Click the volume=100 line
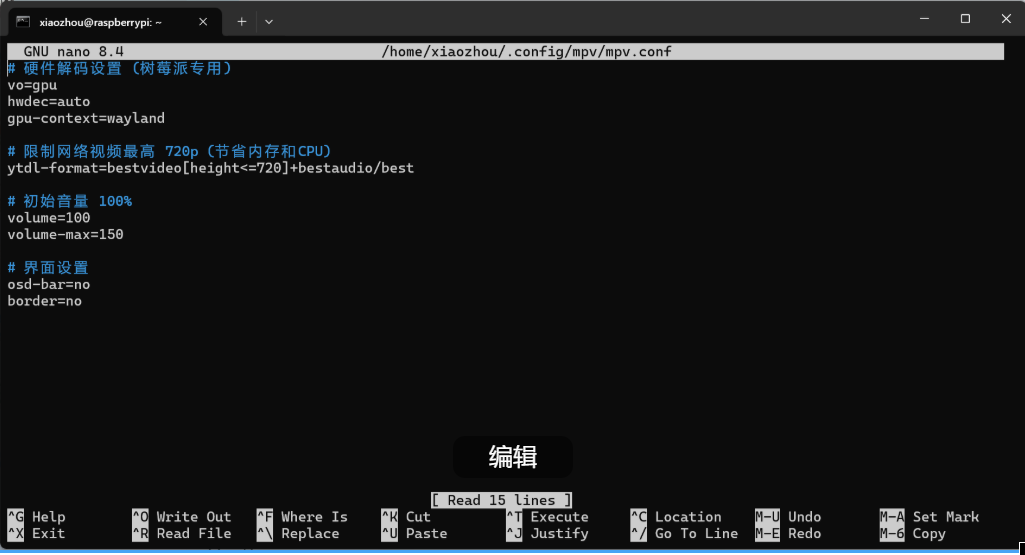 click(x=49, y=218)
